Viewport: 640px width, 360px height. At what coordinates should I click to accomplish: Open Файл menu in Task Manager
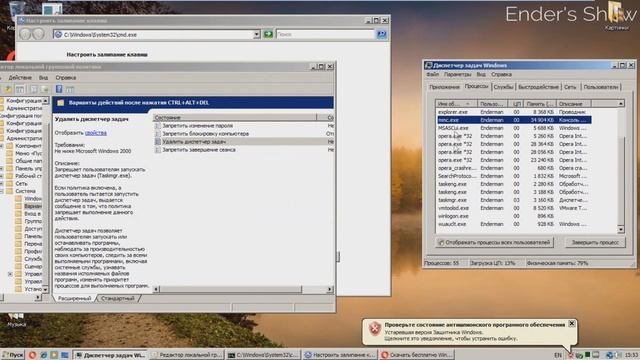coord(433,75)
